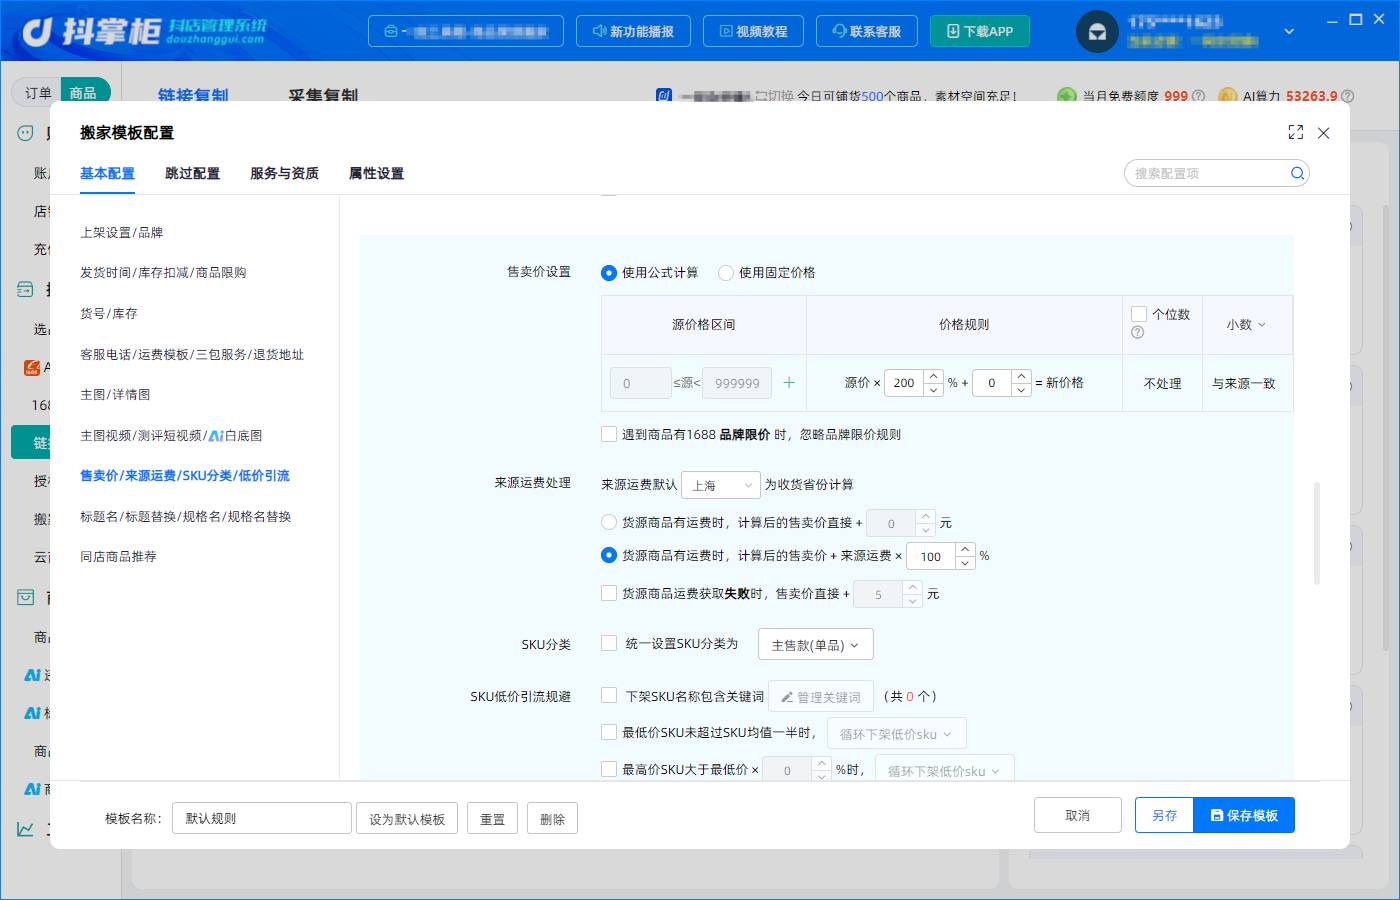Open 循环下架低价sku dropdown next to 均值一半时

tap(896, 734)
